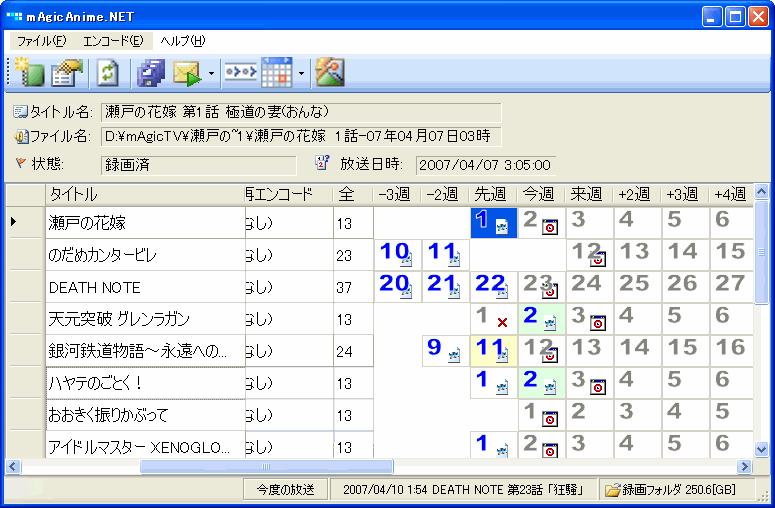Select the 銀河鉄道物語 title cell
This screenshot has width=775, height=508.
tap(145, 351)
